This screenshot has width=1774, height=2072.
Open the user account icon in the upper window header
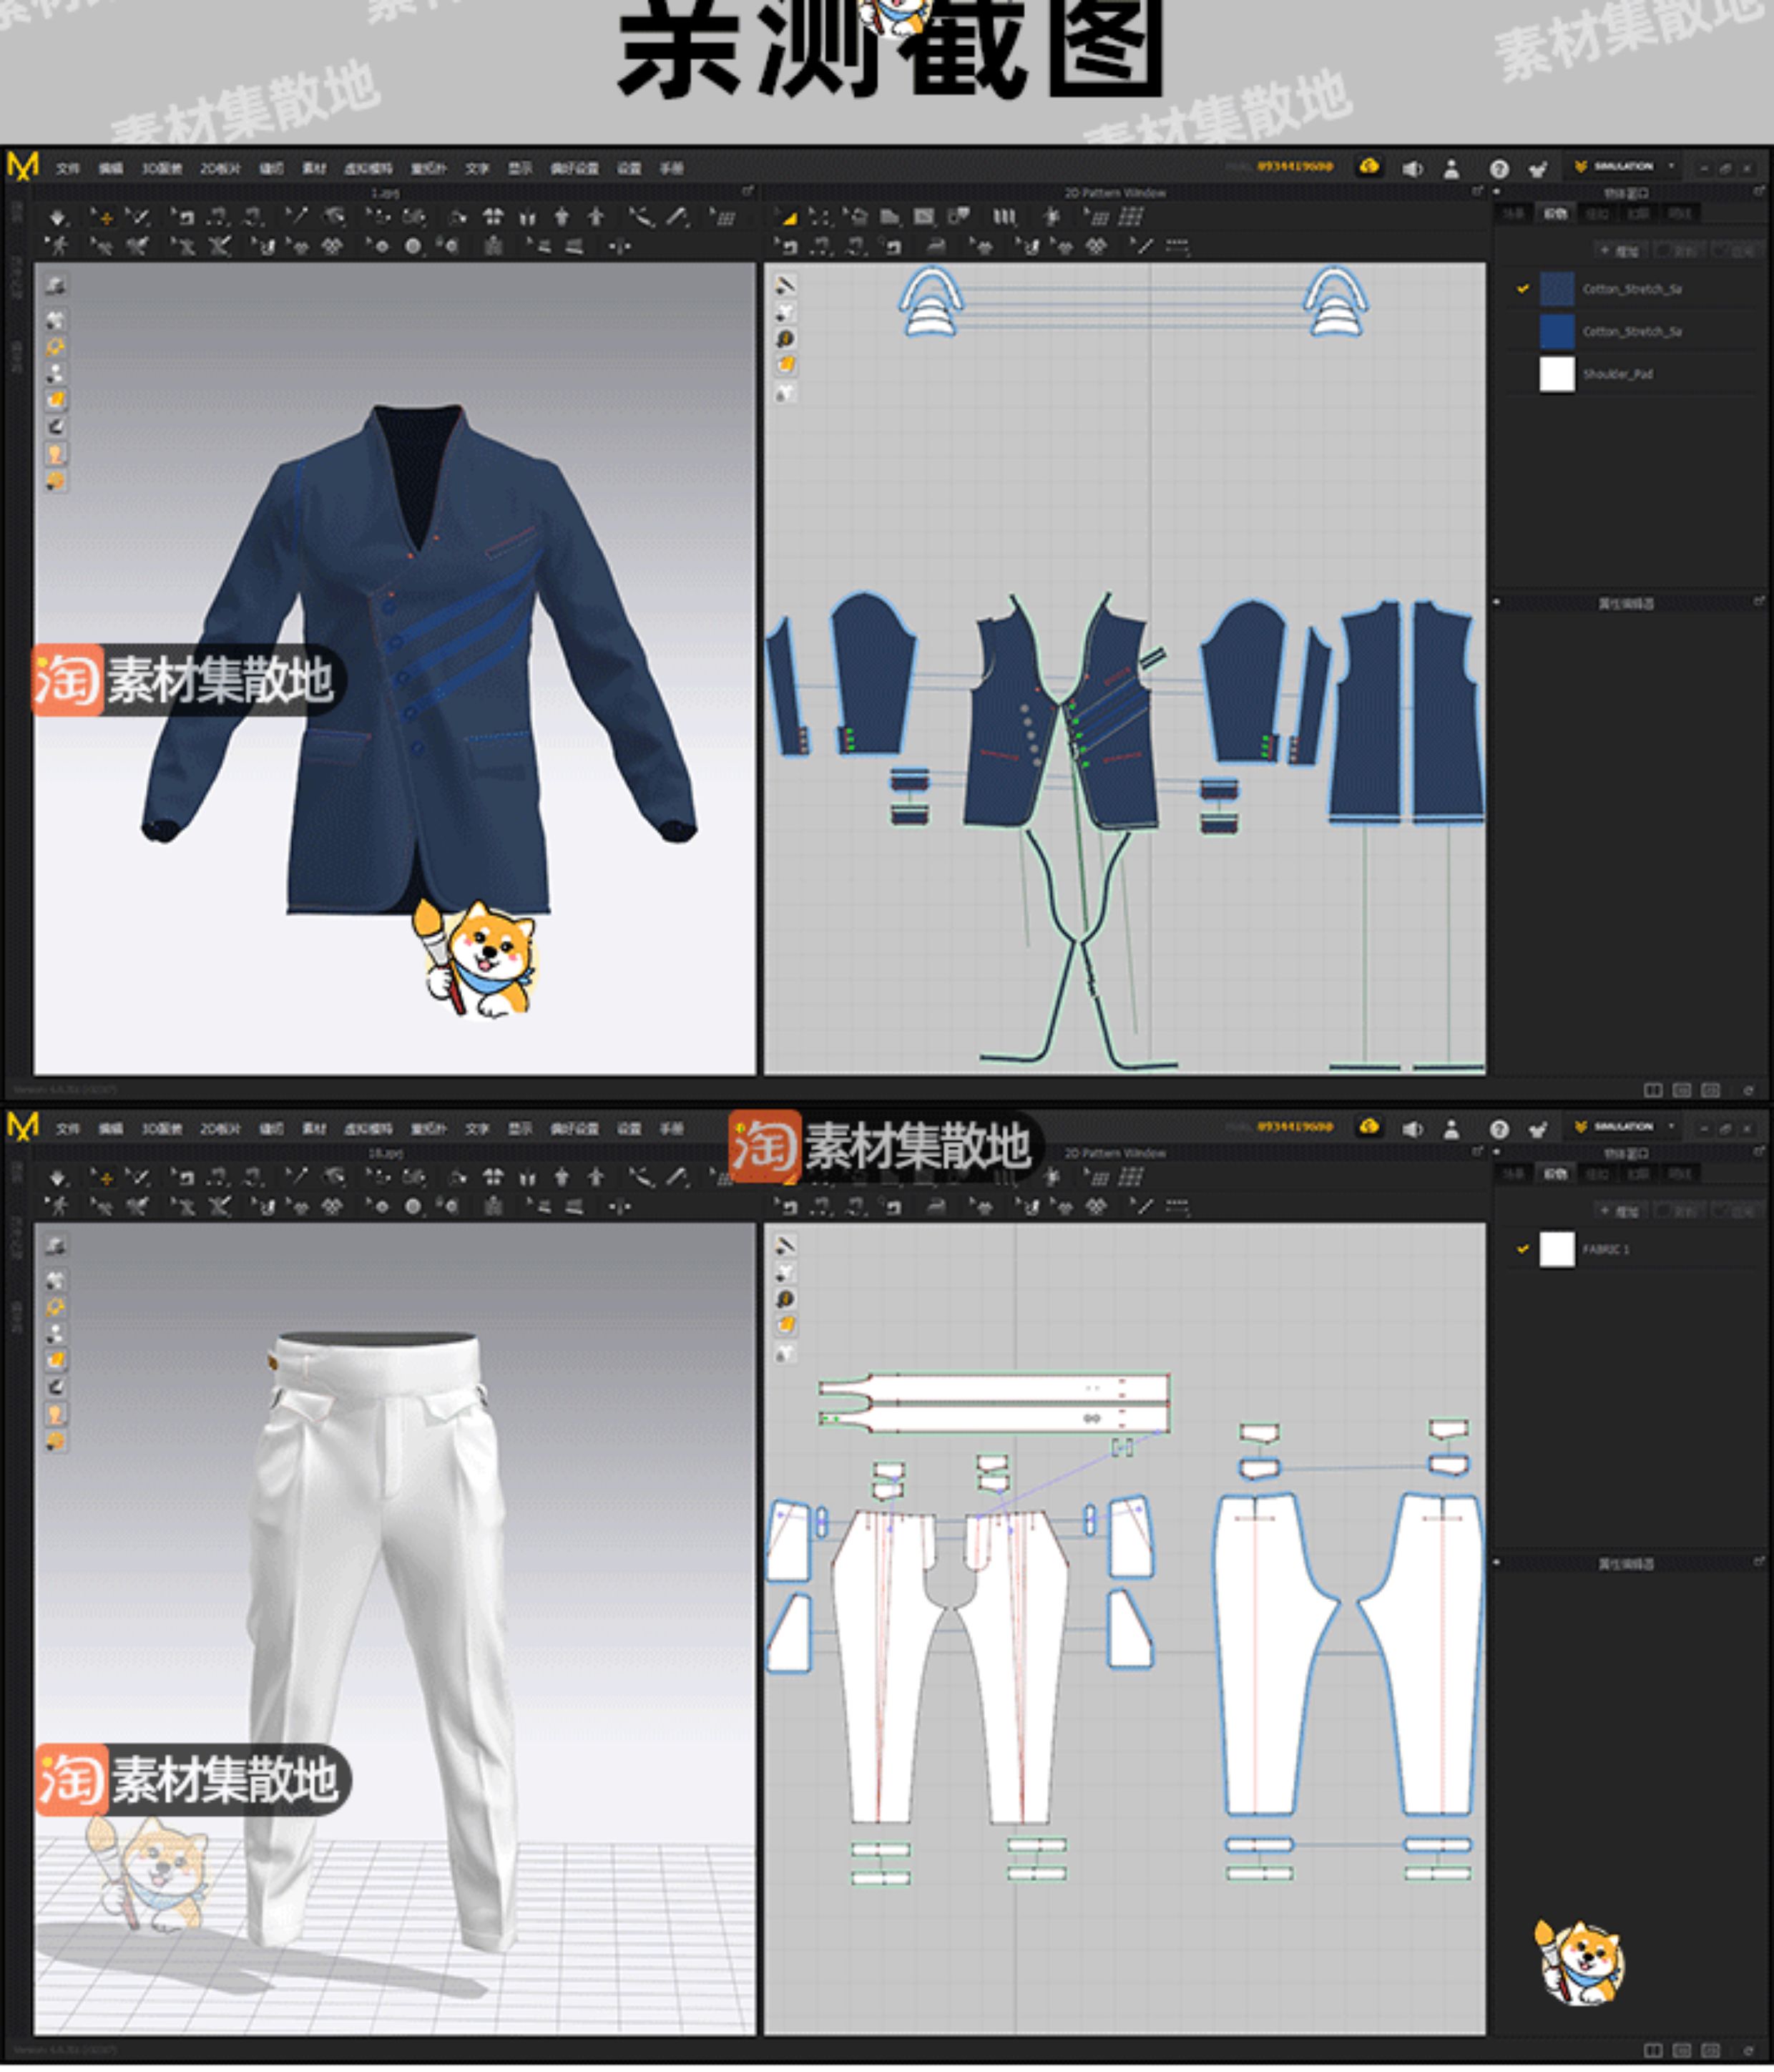pyautogui.click(x=1451, y=169)
